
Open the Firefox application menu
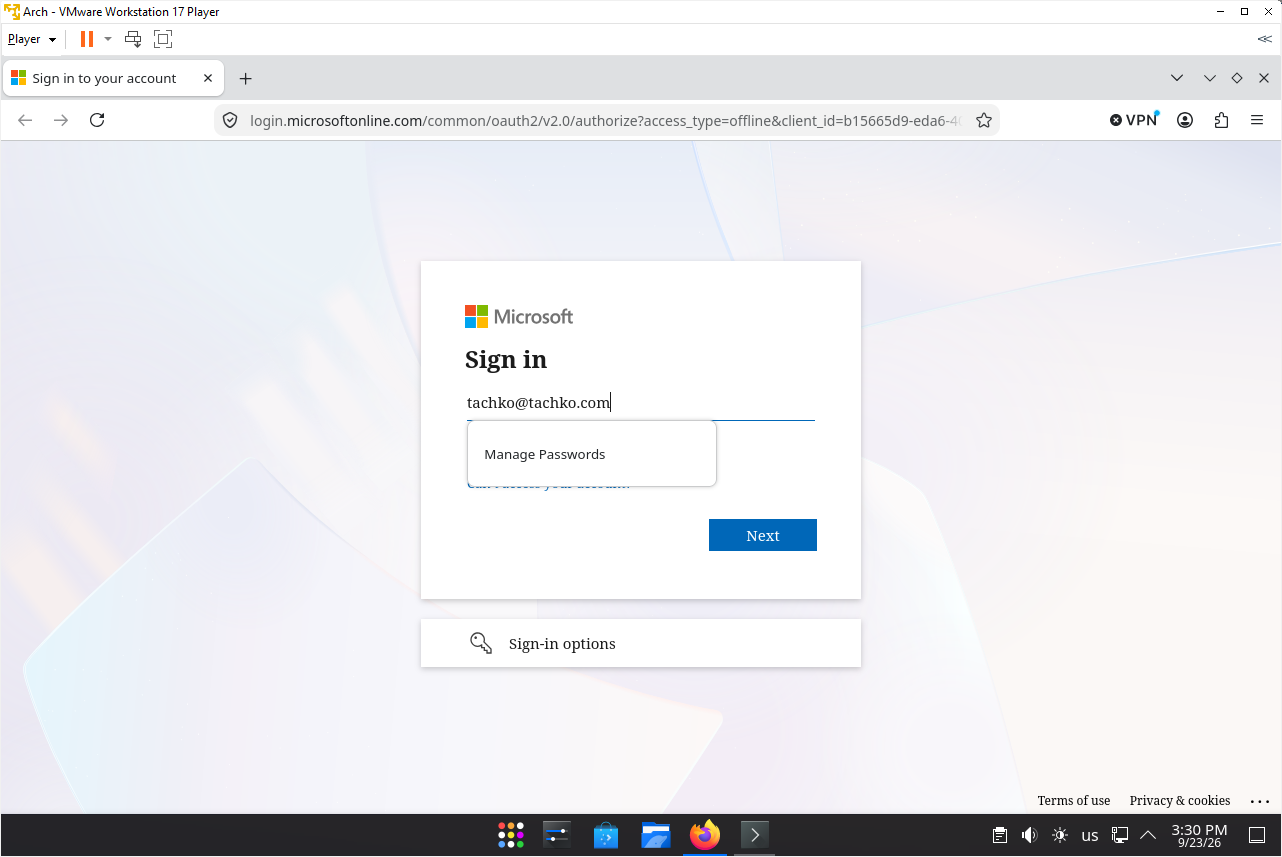pos(1257,120)
